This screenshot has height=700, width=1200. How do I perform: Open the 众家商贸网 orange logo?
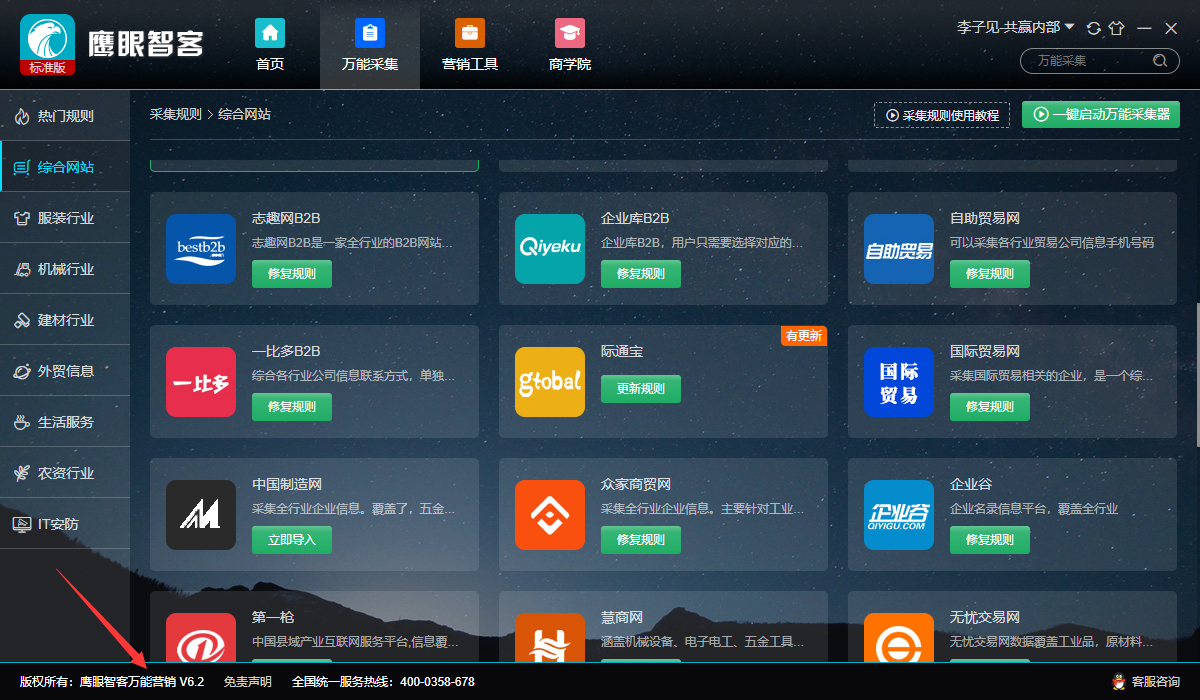pos(549,515)
